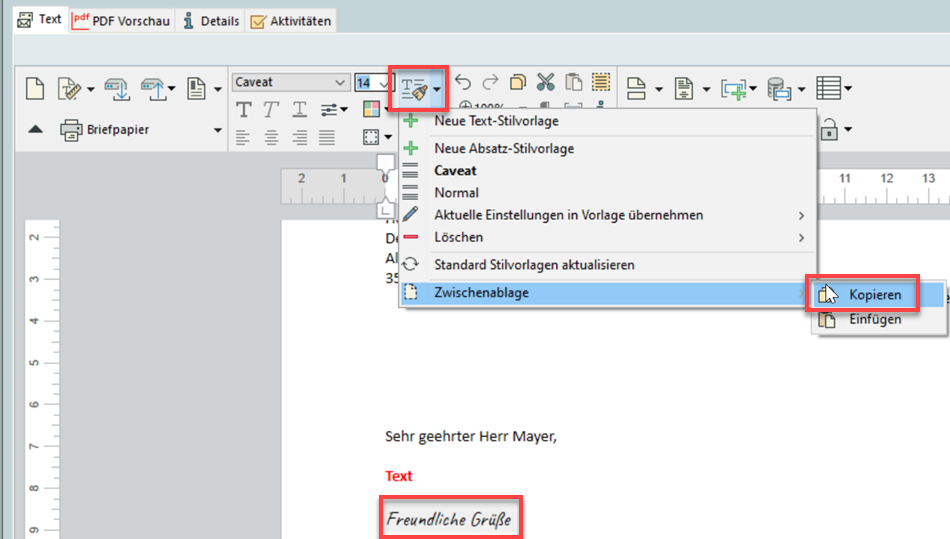Click the style template paintbrush icon
This screenshot has height=539, width=950.
413,88
